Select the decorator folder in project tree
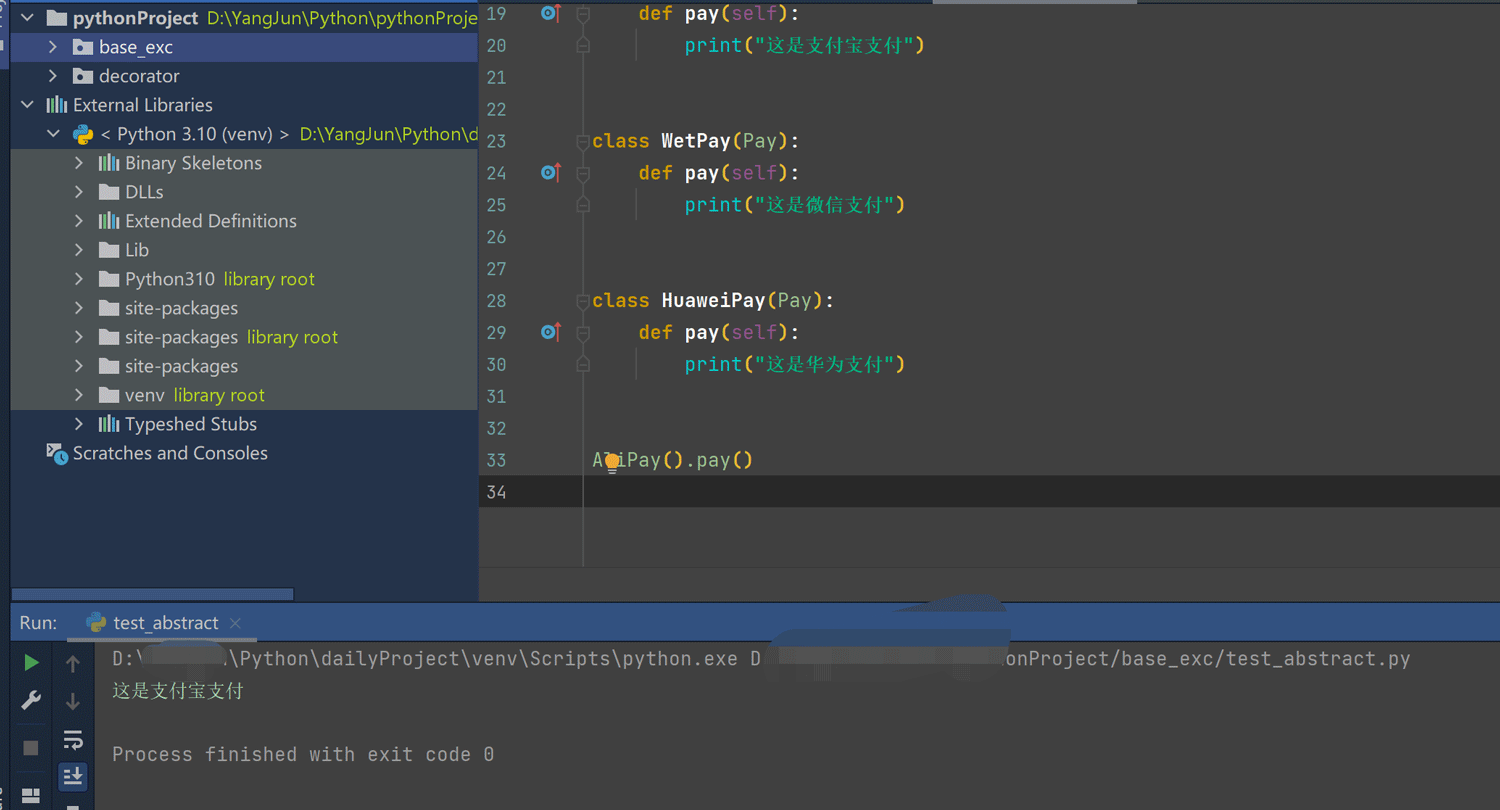Image resolution: width=1500 pixels, height=810 pixels. (139, 76)
